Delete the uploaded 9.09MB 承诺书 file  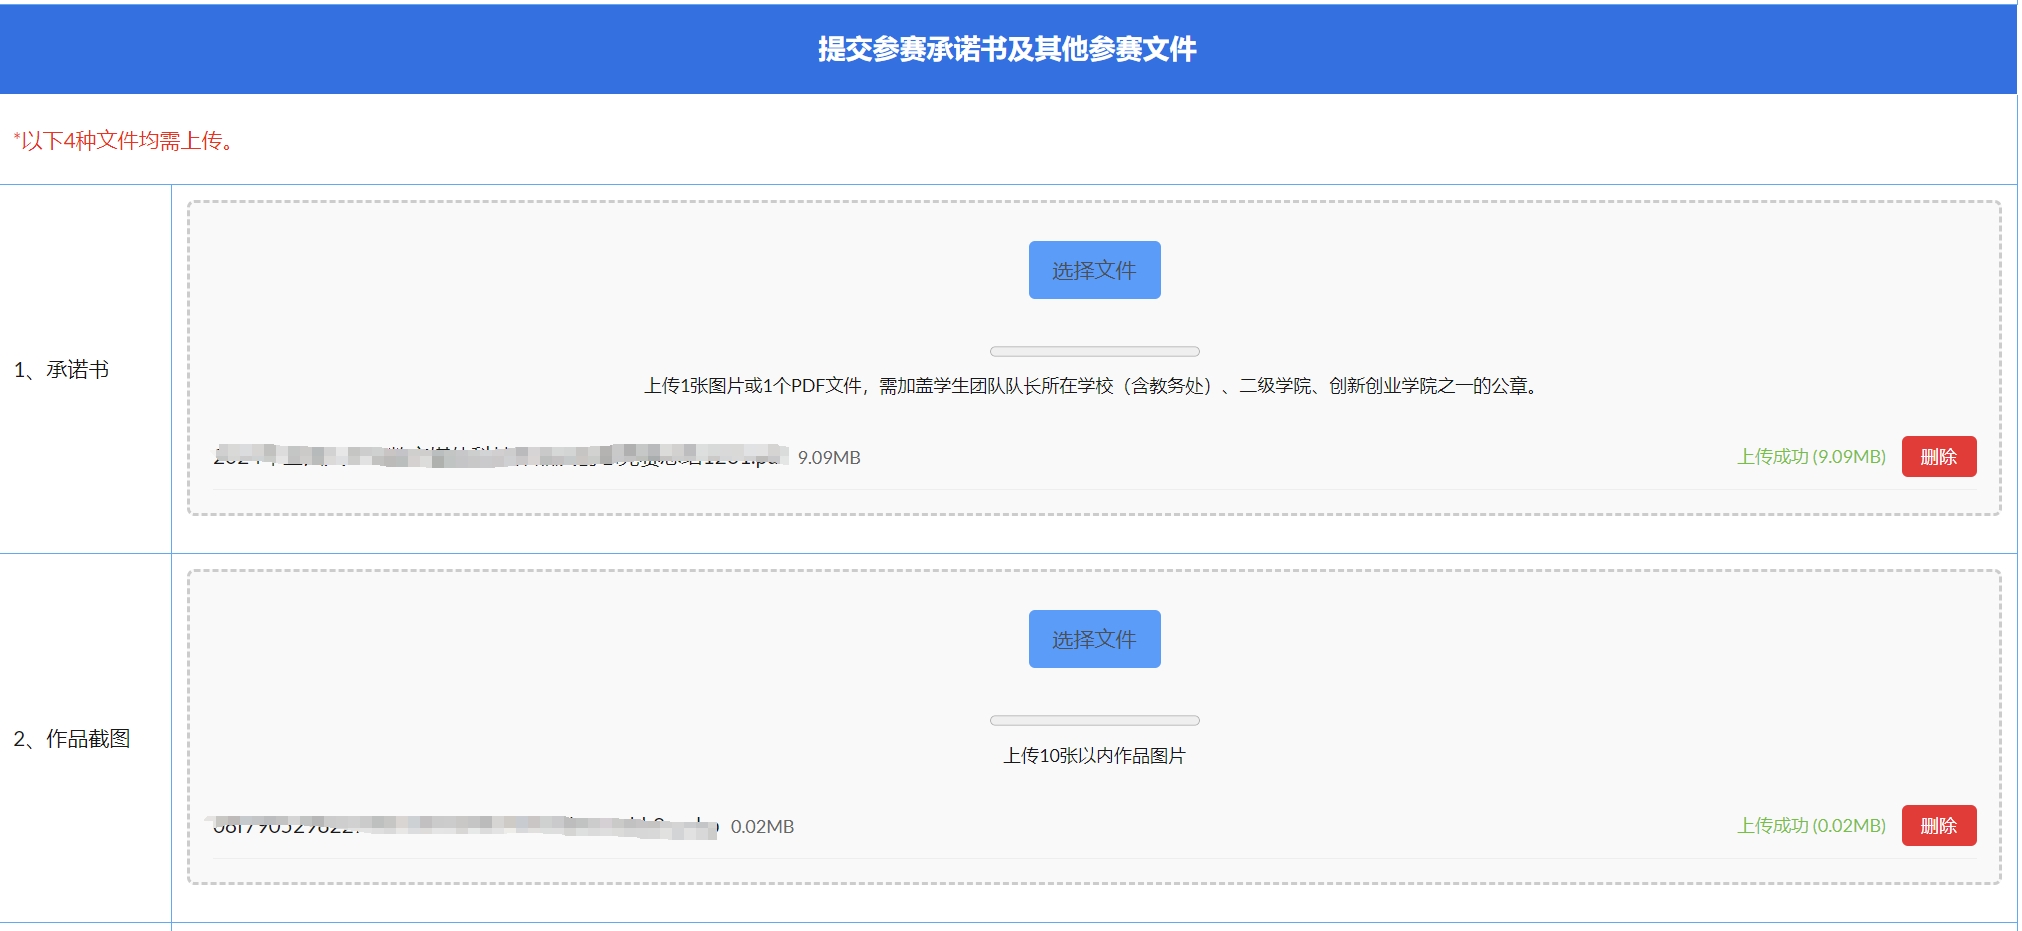1938,457
